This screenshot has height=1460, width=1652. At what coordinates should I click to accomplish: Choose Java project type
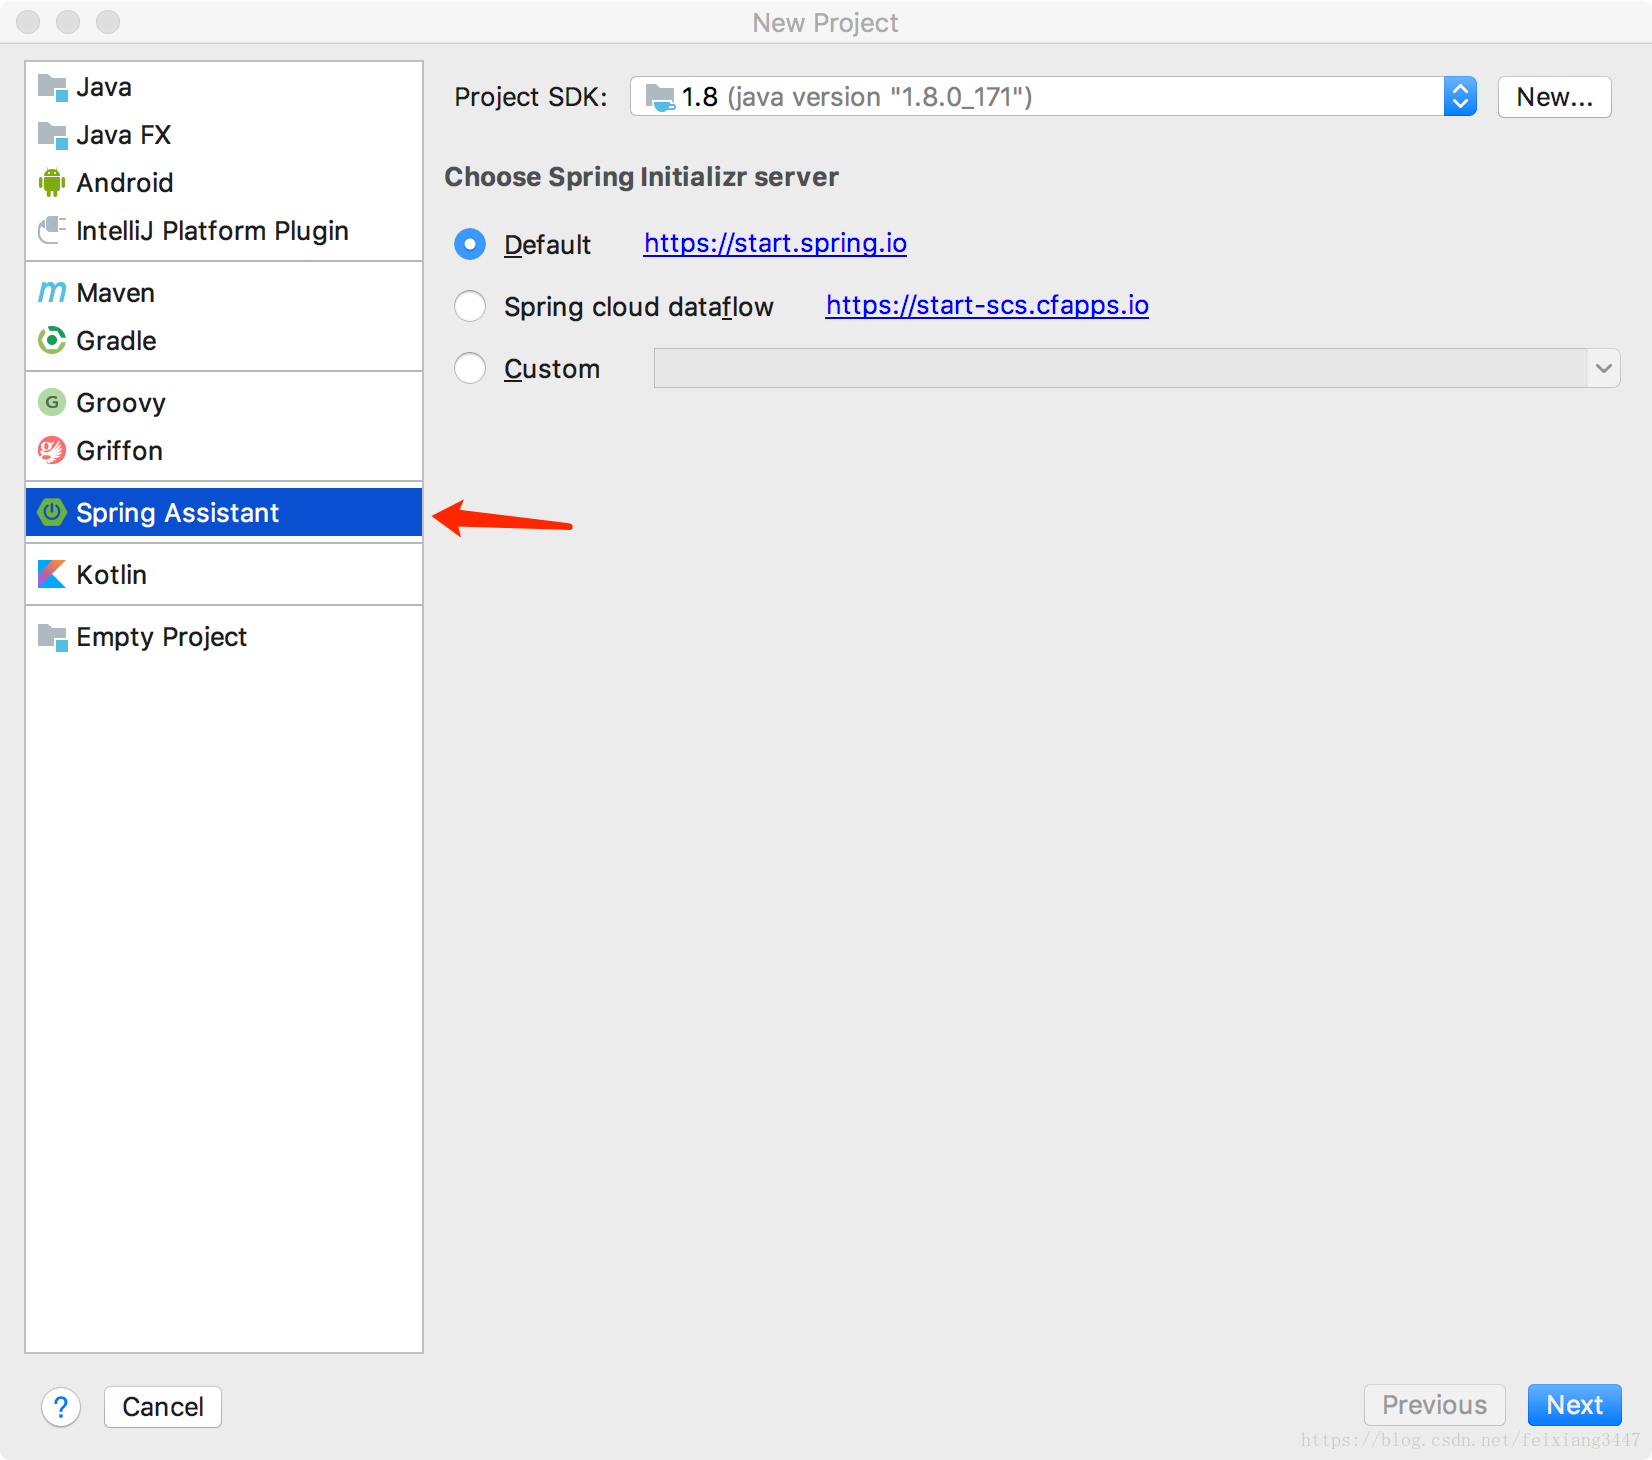point(224,87)
